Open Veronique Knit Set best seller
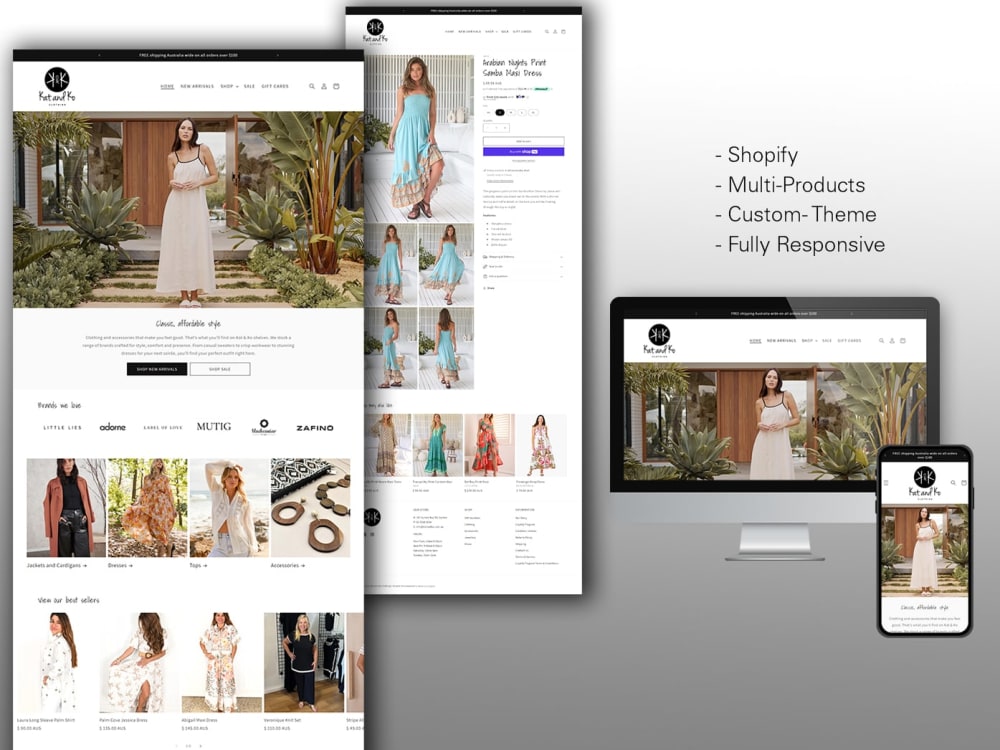1000x750 pixels. click(x=304, y=663)
